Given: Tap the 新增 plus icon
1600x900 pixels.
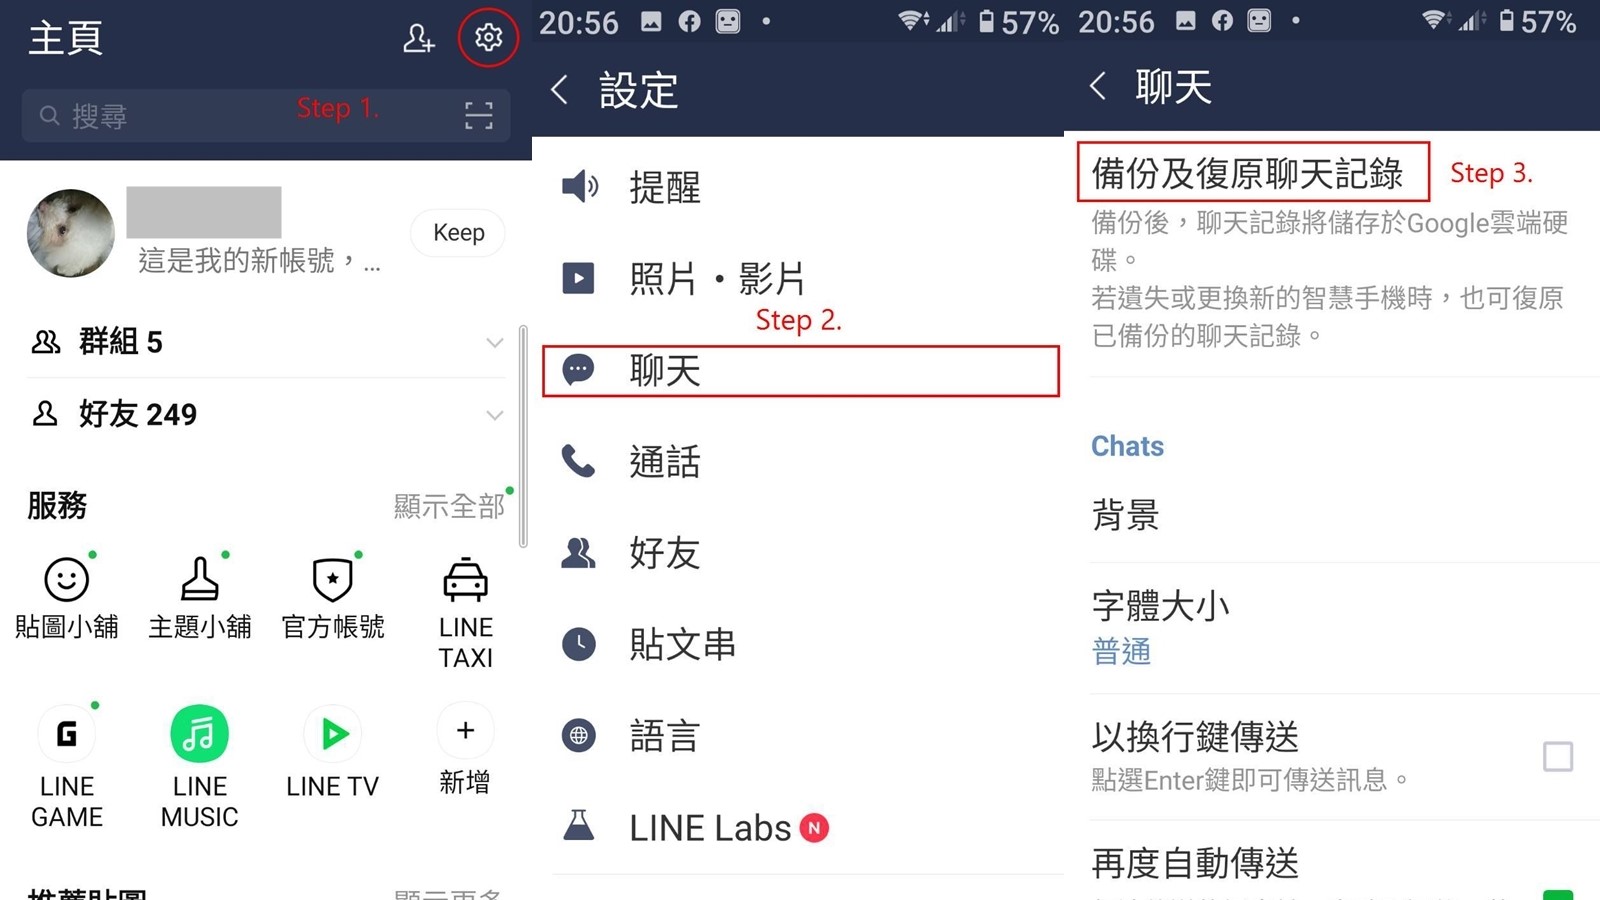Looking at the screenshot, I should click(465, 750).
